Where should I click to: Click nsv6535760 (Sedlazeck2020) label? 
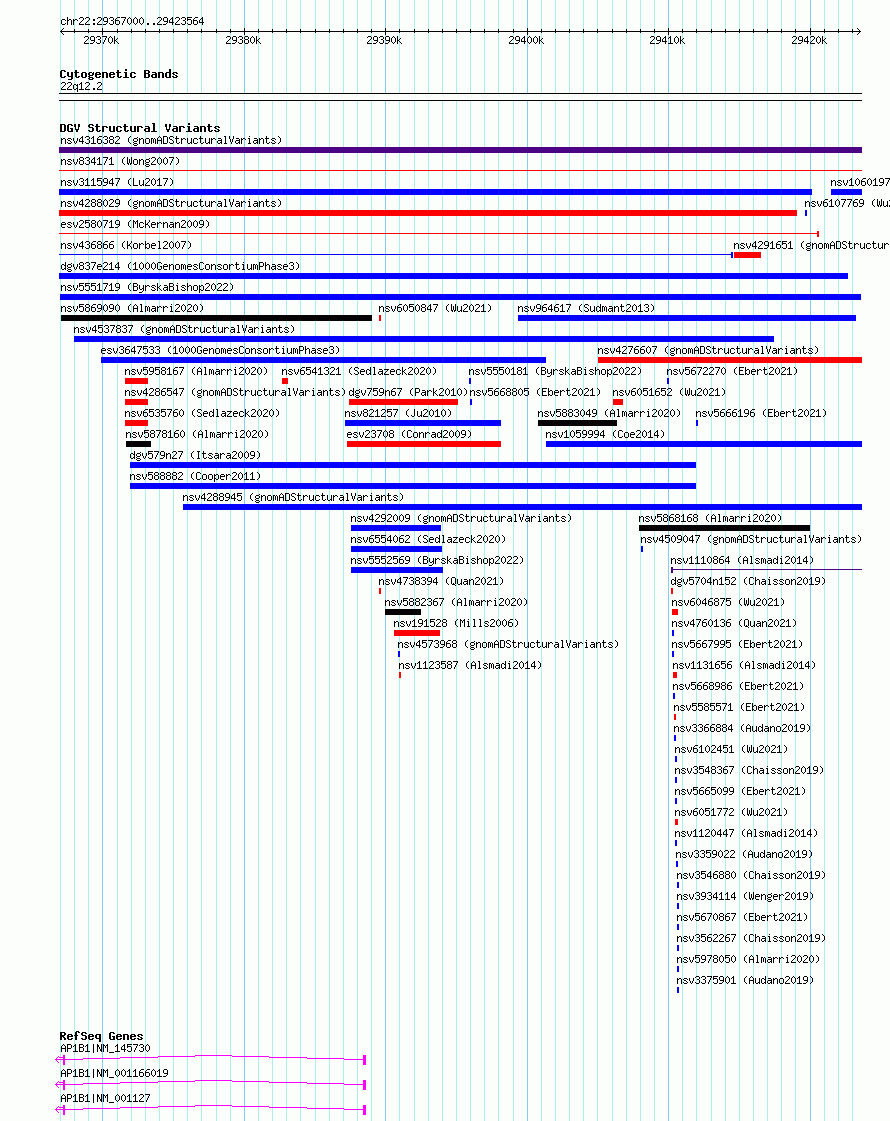pyautogui.click(x=202, y=413)
